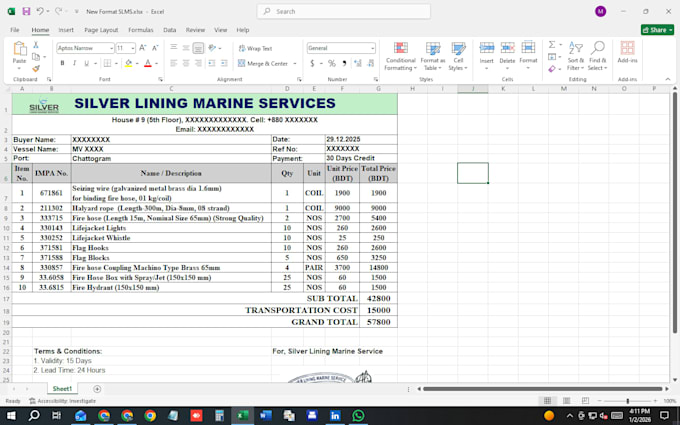Switch to Page Break Preview view
Image resolution: width=680 pixels, height=425 pixels.
(585, 401)
